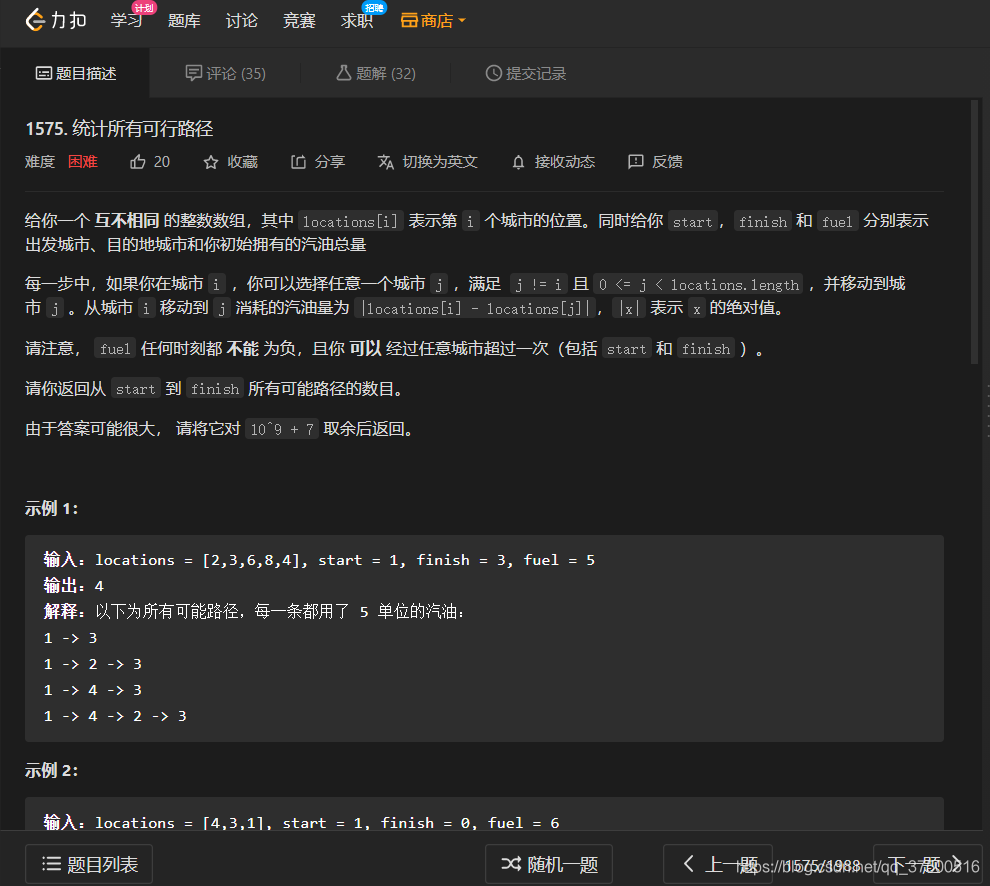This screenshot has height=886, width=990.
Task: Open the 题库 problem bank
Action: click(184, 21)
